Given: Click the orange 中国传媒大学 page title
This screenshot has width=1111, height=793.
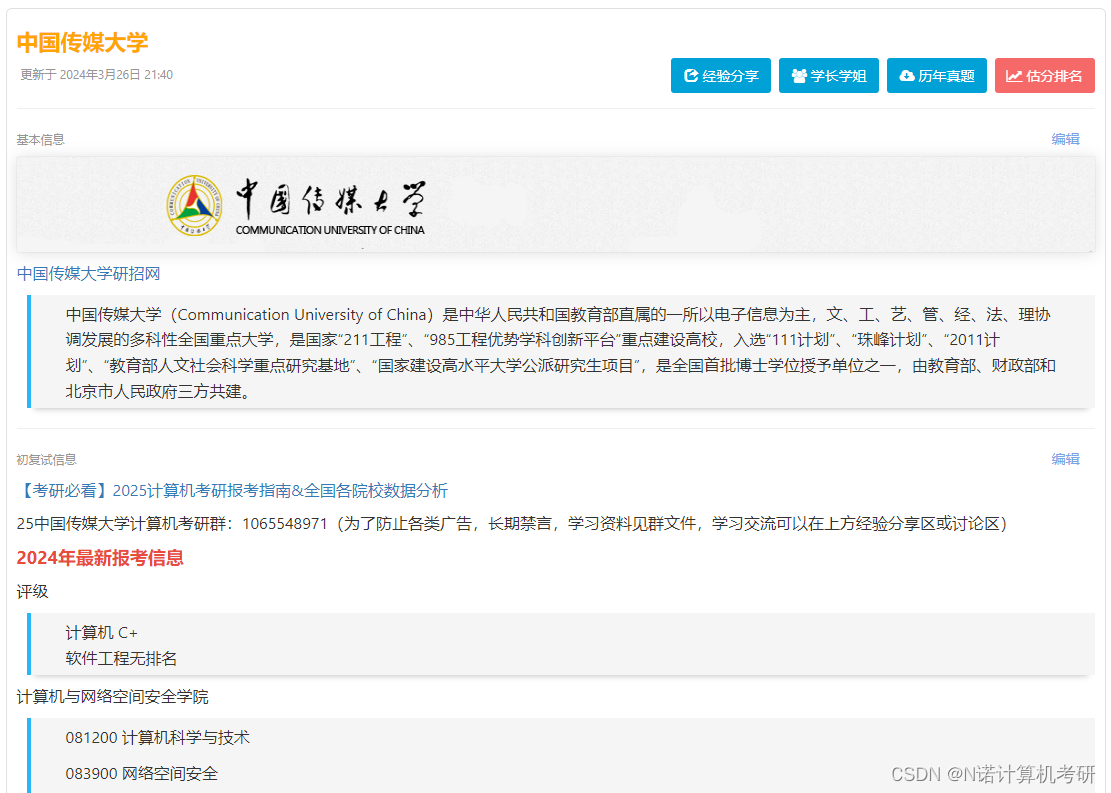Looking at the screenshot, I should pyautogui.click(x=82, y=43).
